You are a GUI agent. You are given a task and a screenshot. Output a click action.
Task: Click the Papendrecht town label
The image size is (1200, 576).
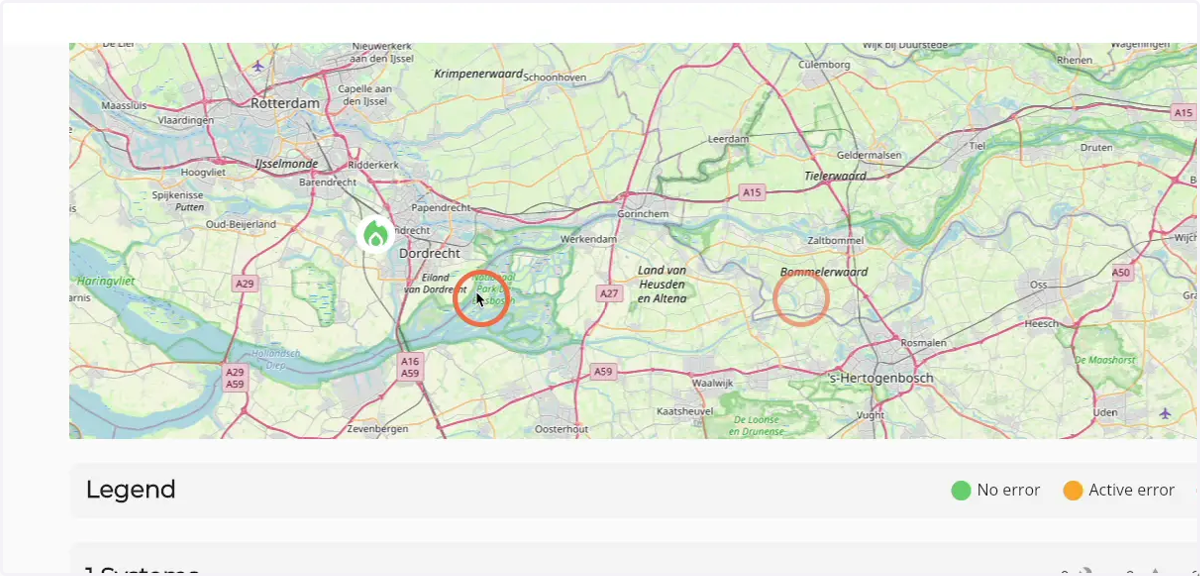pyautogui.click(x=441, y=207)
